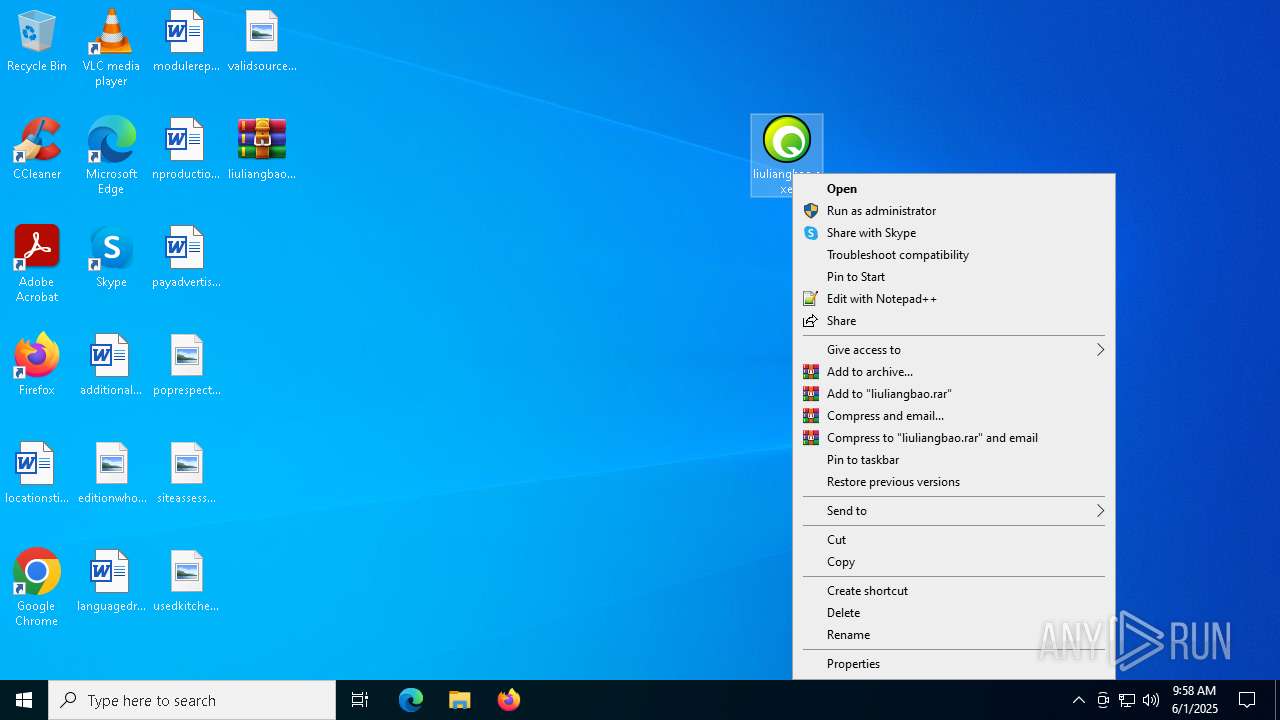Image resolution: width=1280 pixels, height=720 pixels.
Task: Select the poprespect image file icon
Action: click(x=186, y=366)
